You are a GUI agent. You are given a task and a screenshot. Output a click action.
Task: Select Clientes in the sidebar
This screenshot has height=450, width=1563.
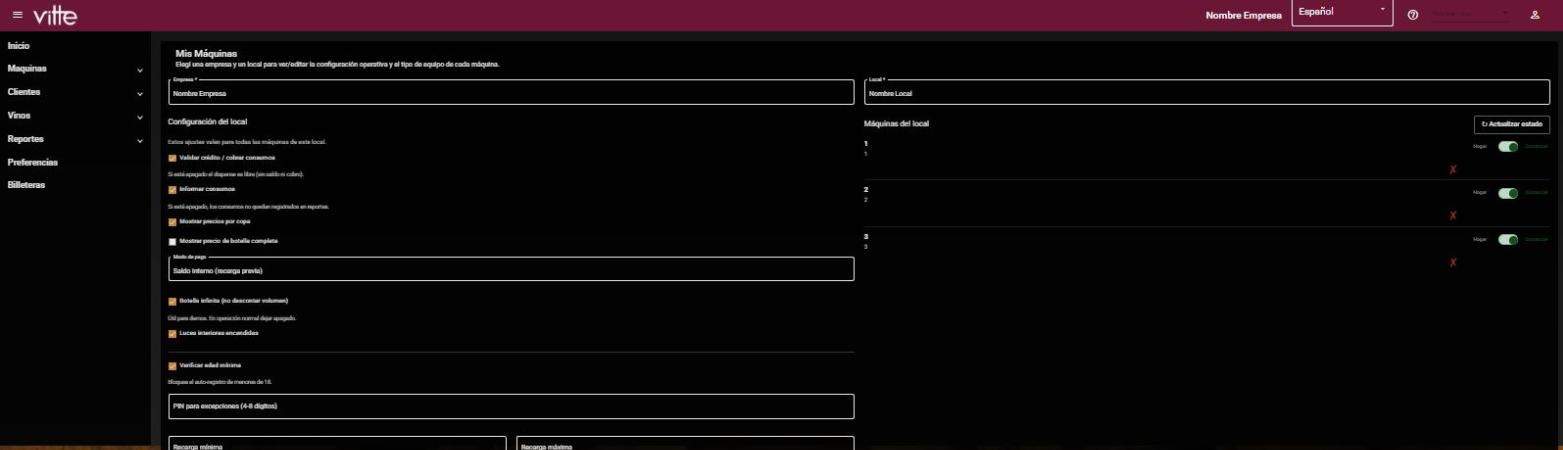(x=24, y=92)
